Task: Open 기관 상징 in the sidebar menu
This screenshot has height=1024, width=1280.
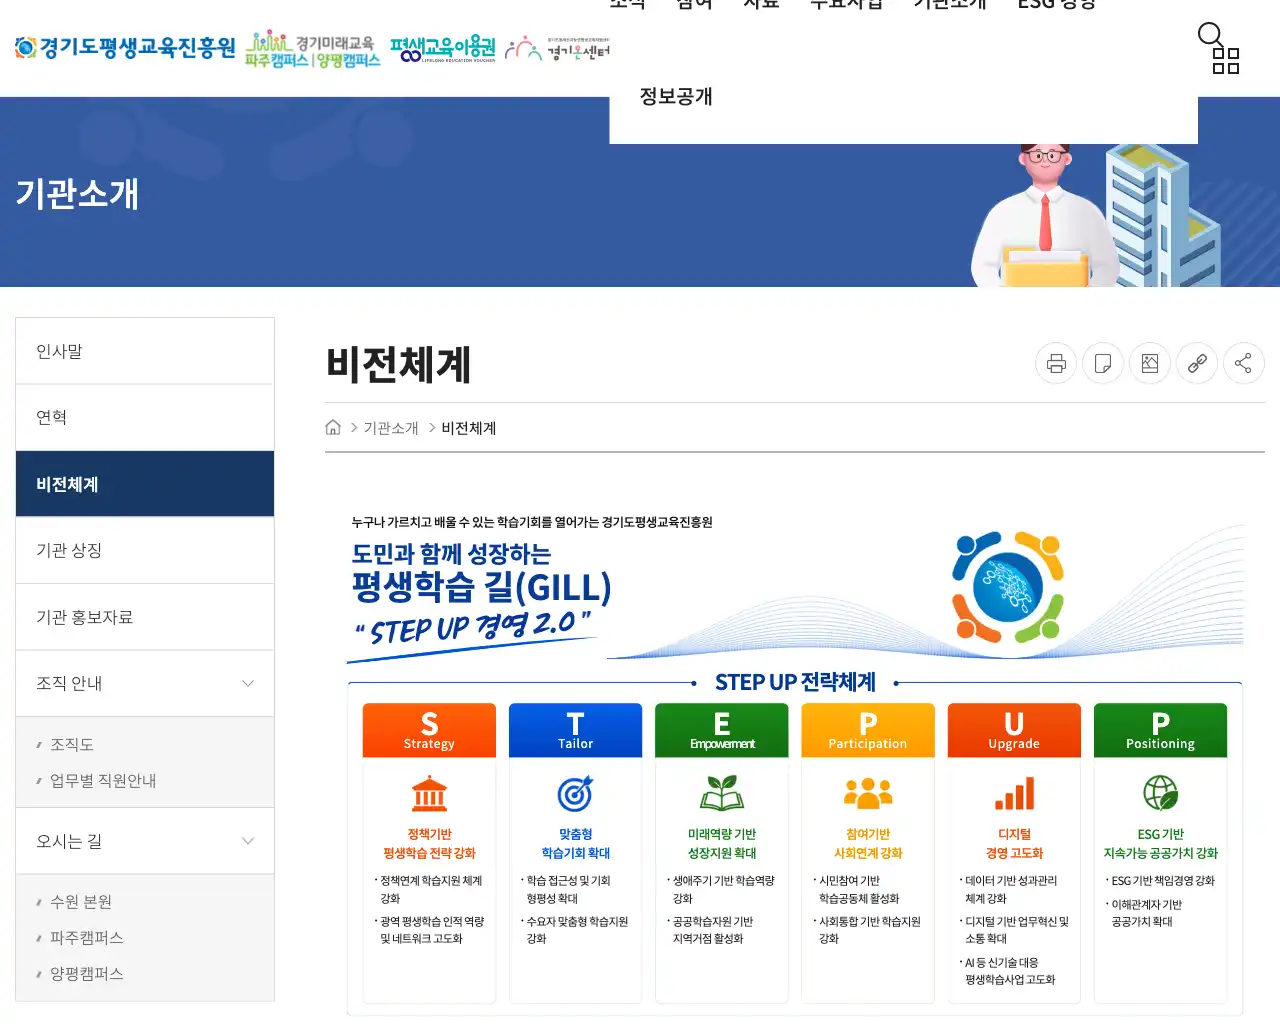Action: 145,550
